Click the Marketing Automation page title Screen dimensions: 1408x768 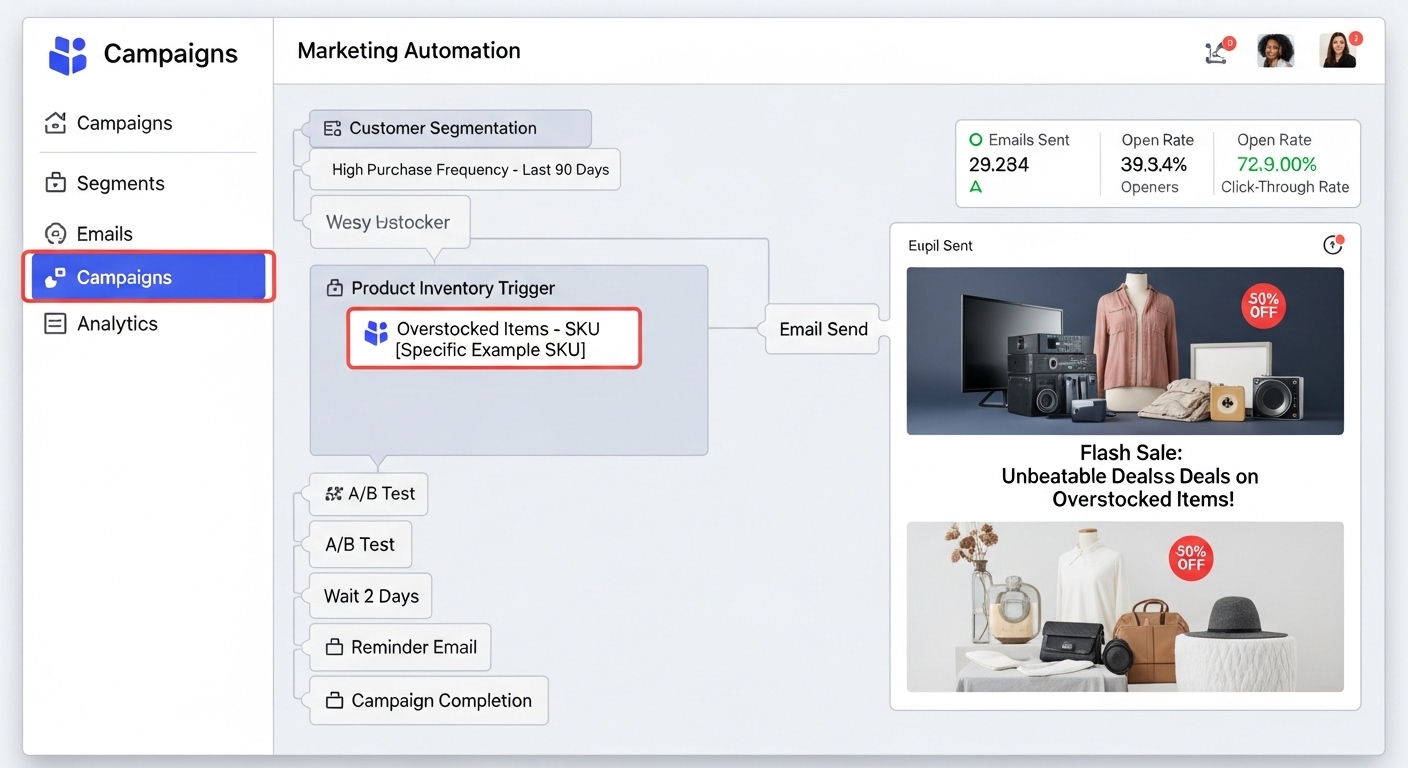click(409, 50)
